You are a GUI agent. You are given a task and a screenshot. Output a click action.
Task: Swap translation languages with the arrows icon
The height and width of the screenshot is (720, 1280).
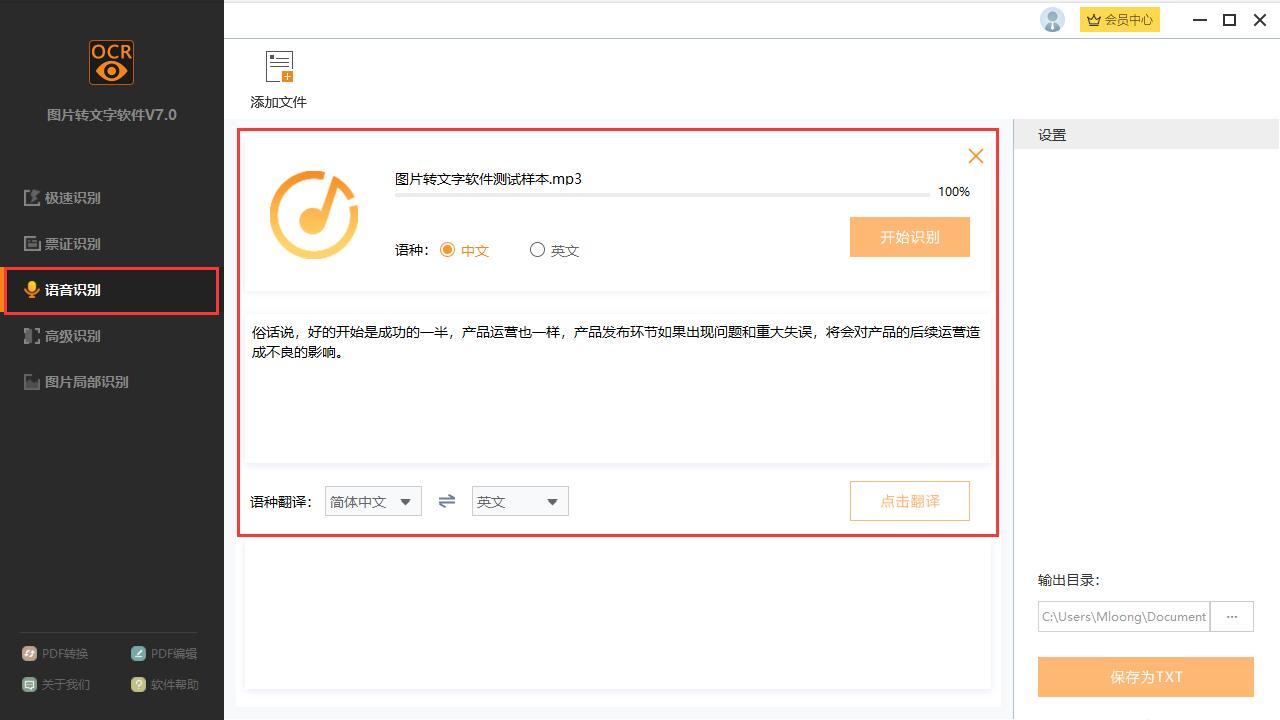pyautogui.click(x=447, y=501)
